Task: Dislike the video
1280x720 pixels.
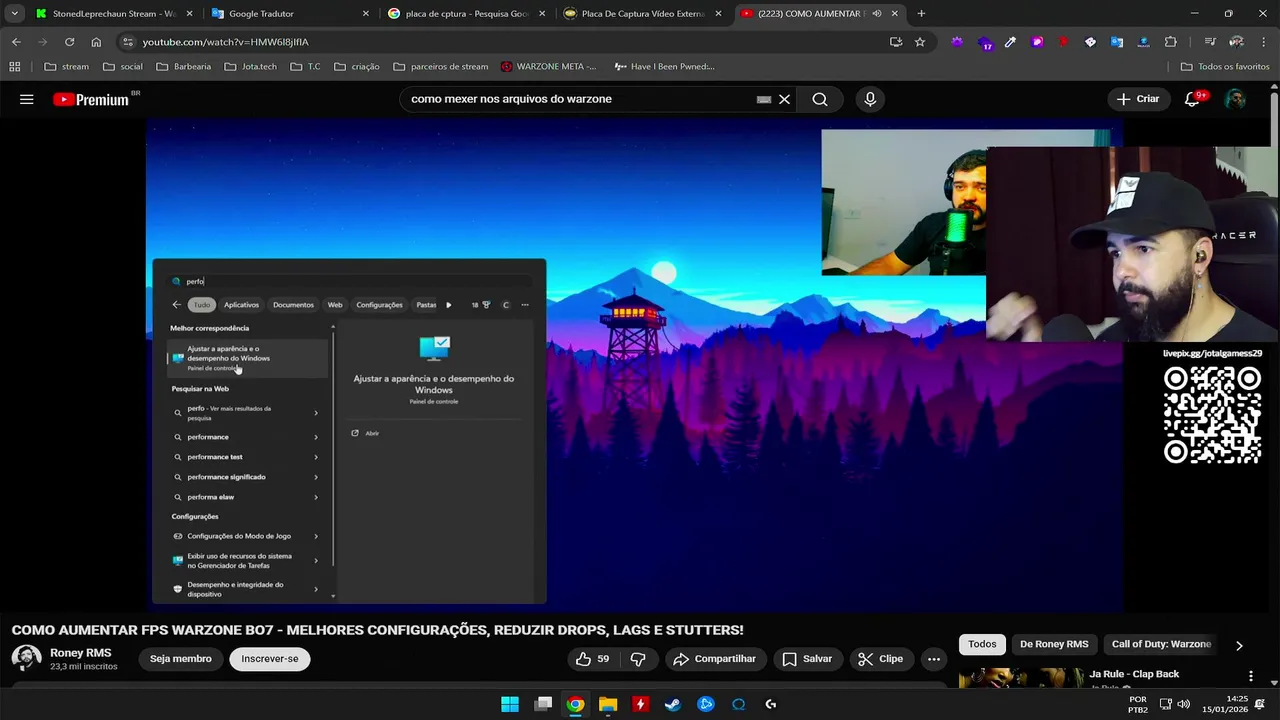Action: [638, 659]
